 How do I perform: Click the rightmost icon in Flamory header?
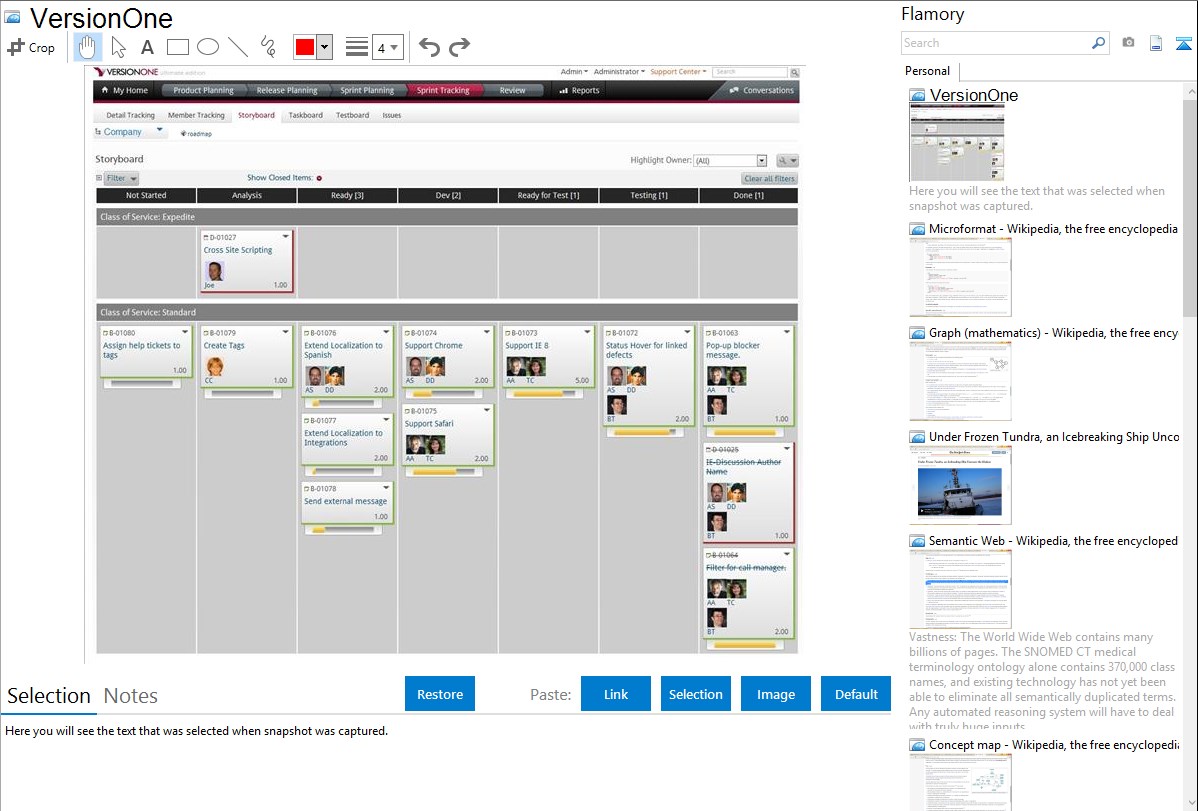(1183, 43)
